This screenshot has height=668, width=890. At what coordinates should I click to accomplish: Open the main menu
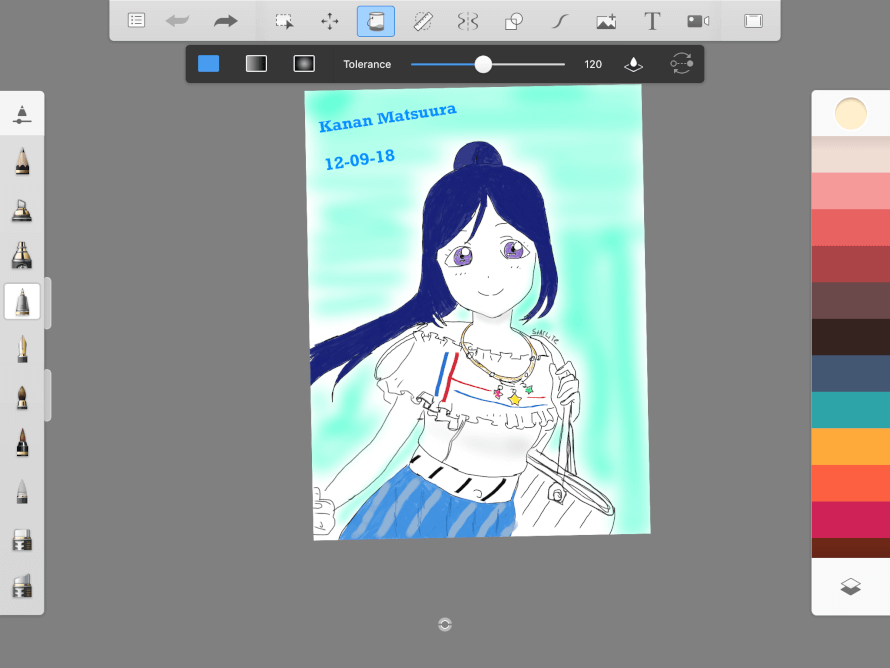(135, 20)
